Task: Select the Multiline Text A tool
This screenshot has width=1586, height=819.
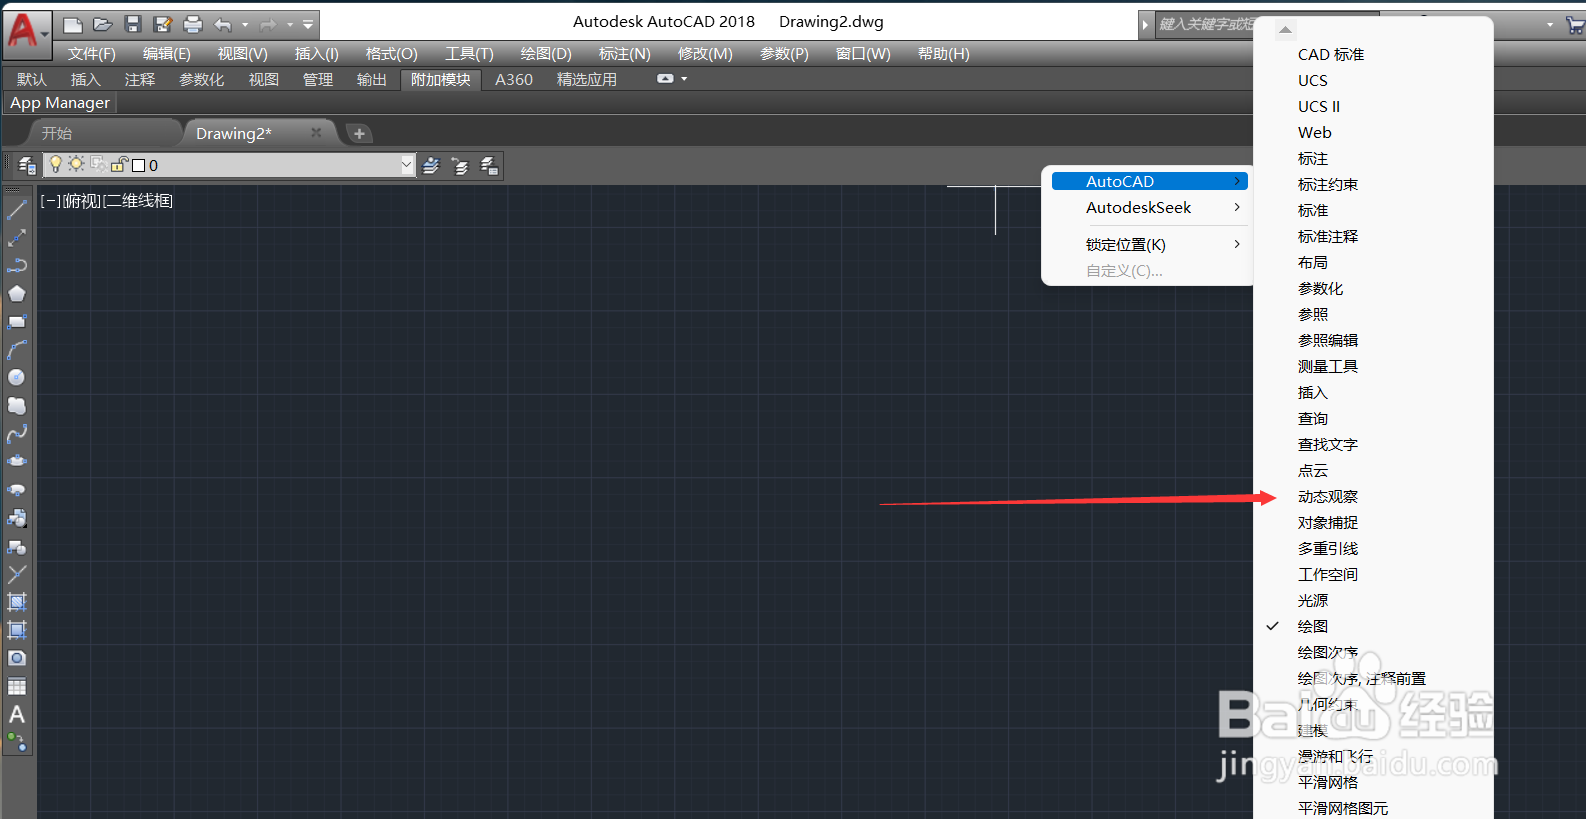Action: point(17,715)
